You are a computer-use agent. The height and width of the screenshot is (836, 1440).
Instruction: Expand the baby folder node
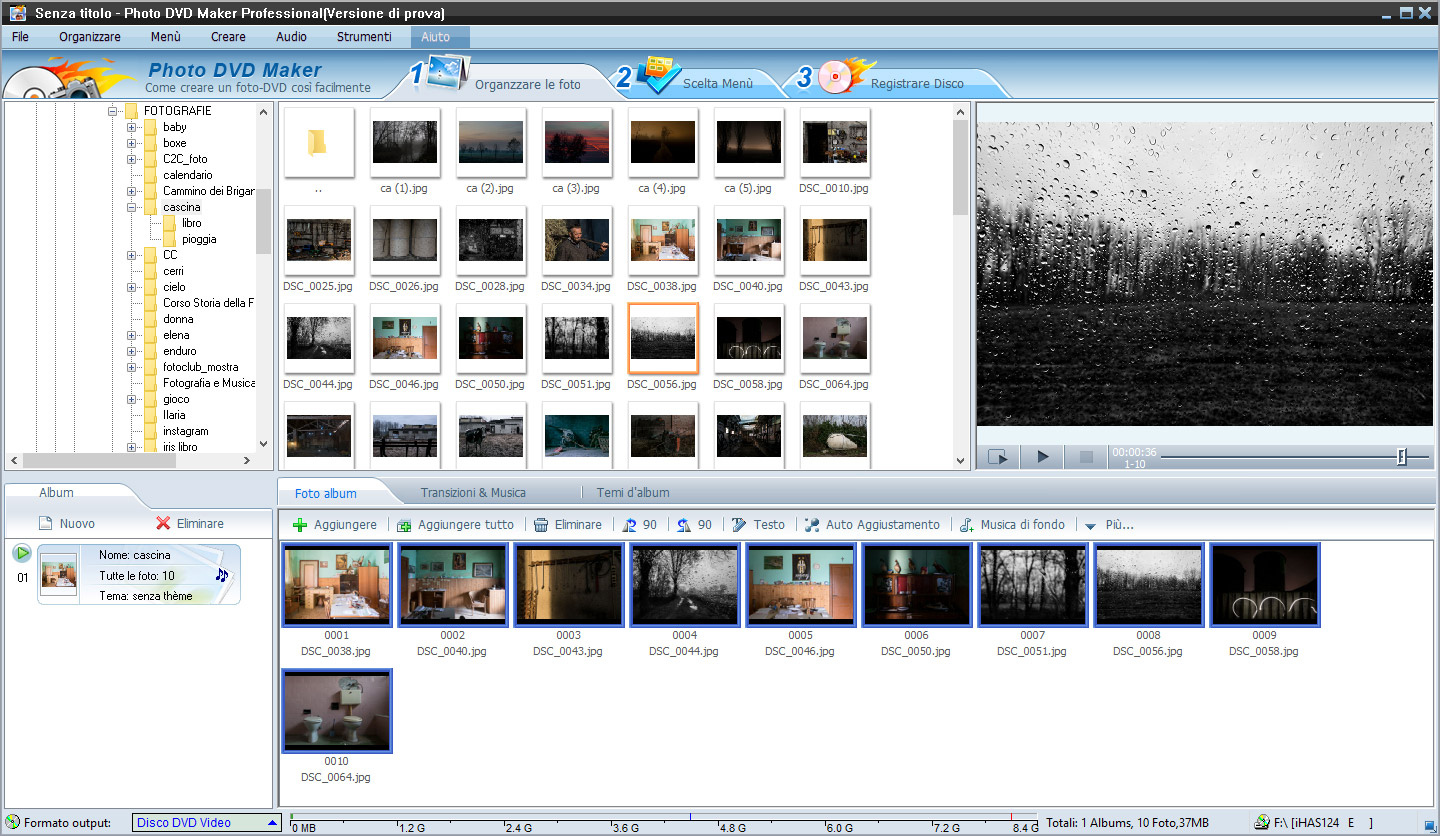pyautogui.click(x=132, y=127)
